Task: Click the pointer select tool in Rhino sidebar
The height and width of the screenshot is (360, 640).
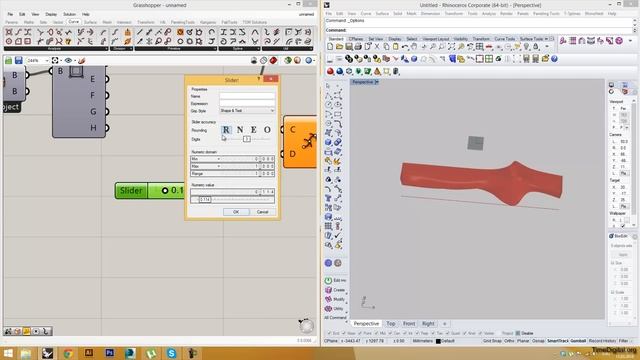Action: pos(328,86)
